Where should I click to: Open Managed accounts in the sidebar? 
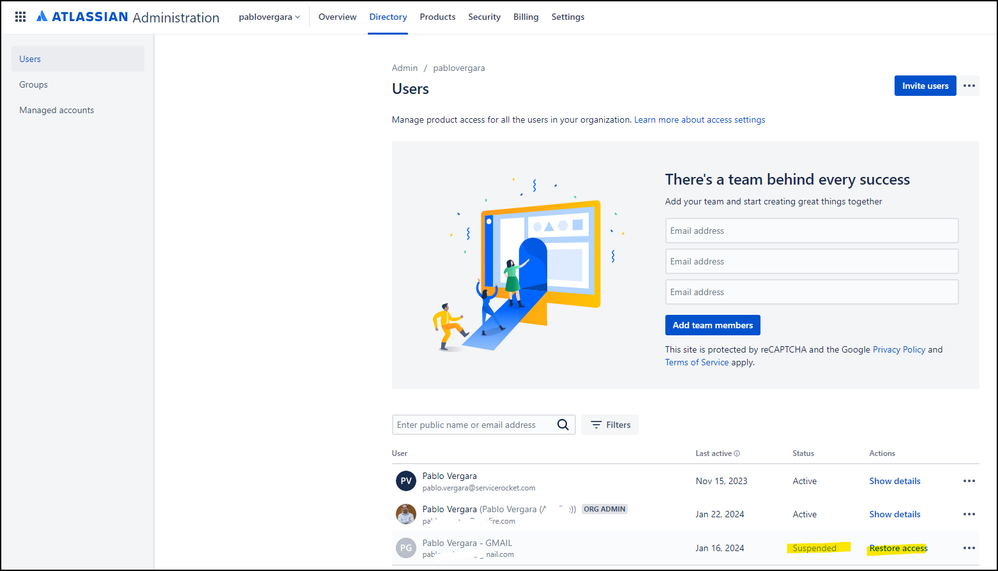(x=78, y=109)
